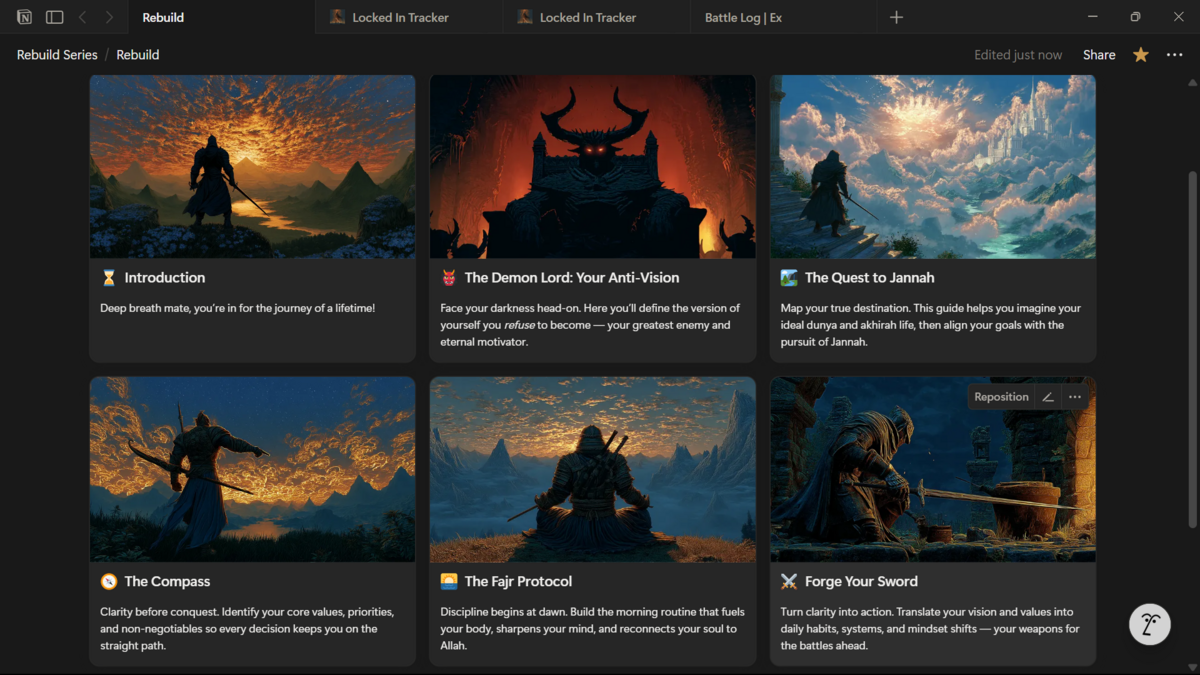
Task: Switch to the Battle Log tab
Action: pos(783,17)
